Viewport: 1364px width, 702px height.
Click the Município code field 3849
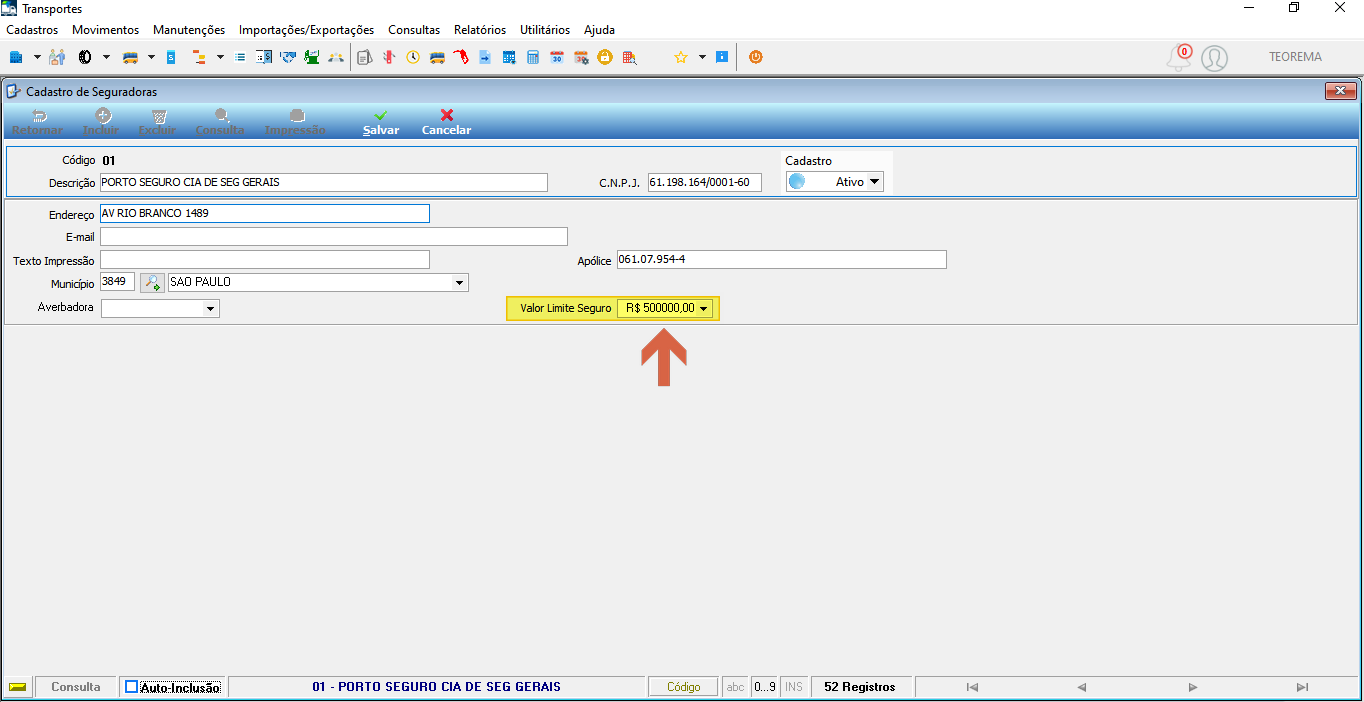(117, 282)
